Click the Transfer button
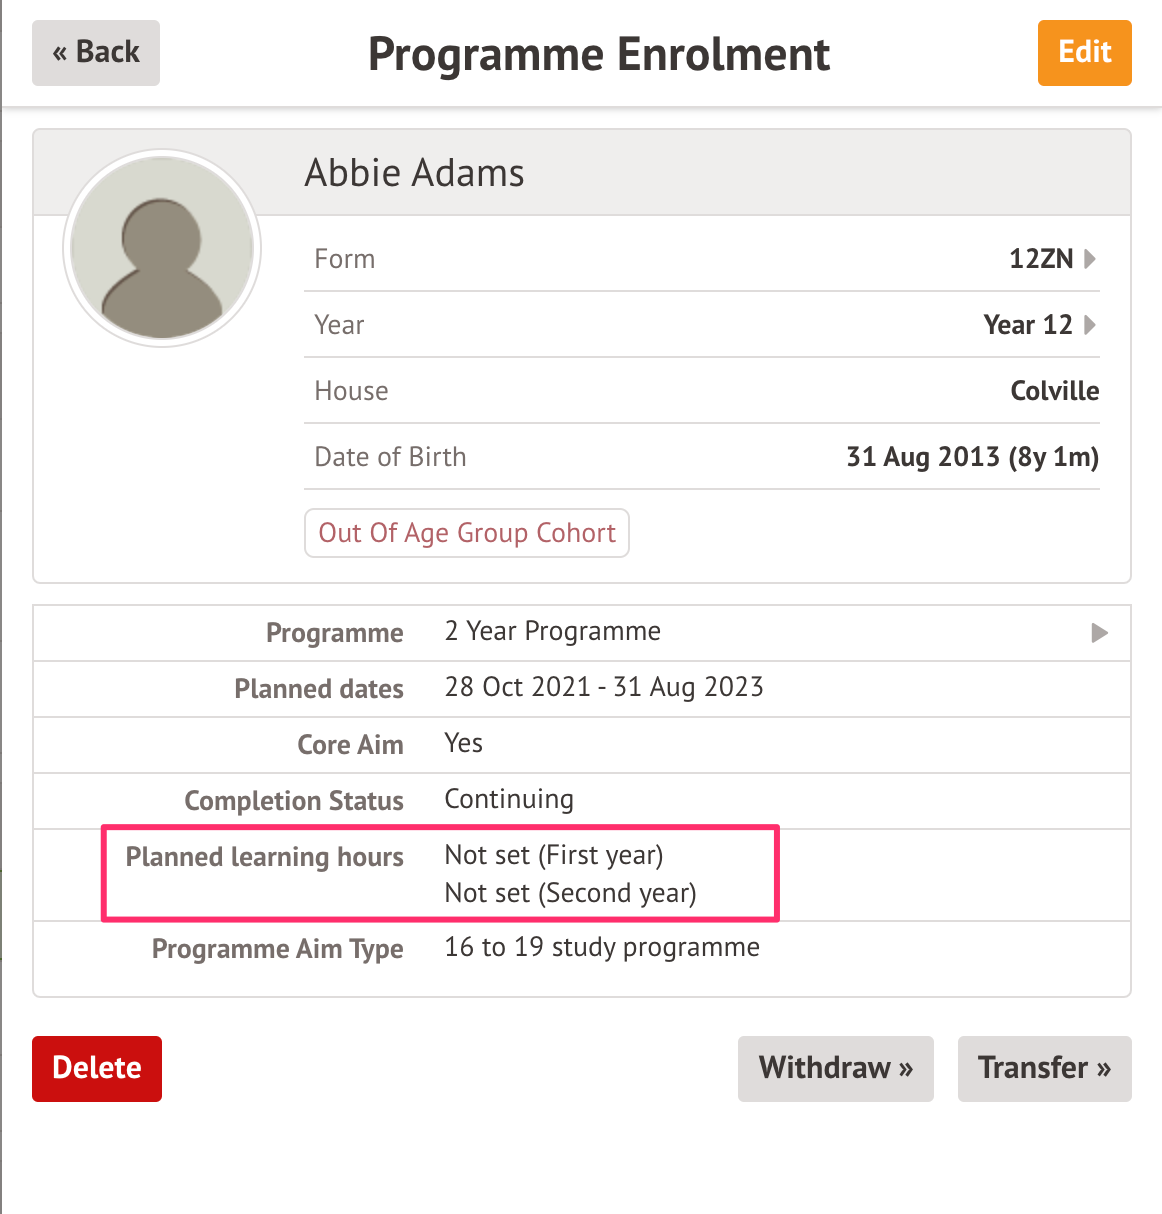The width and height of the screenshot is (1162, 1214). pos(1044,1068)
